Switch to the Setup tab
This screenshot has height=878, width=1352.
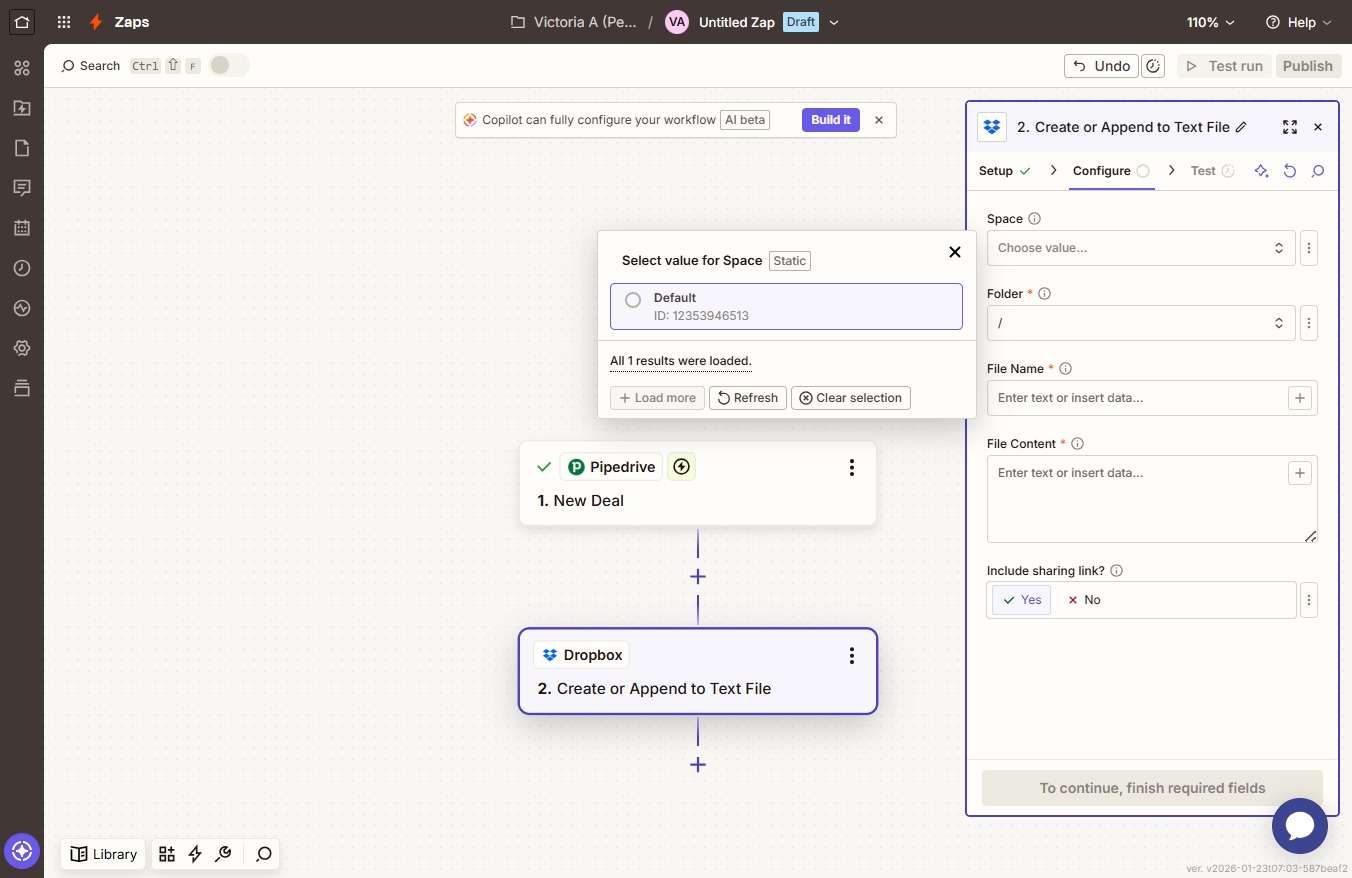pos(1004,171)
